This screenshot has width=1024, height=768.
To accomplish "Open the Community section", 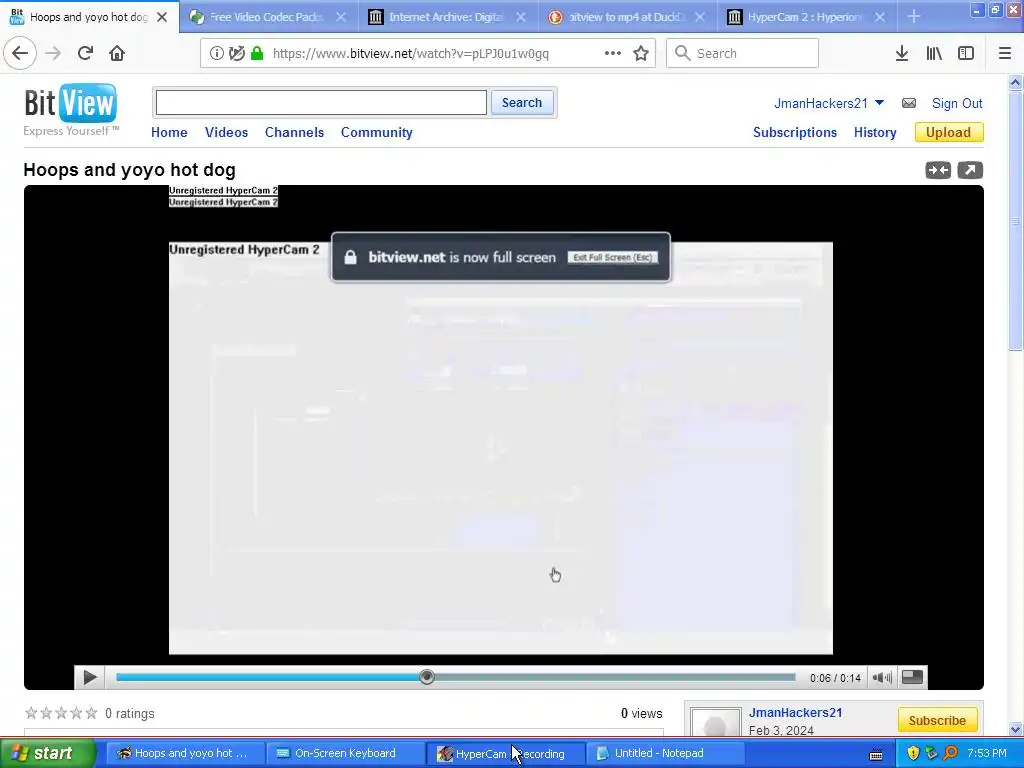I will [x=377, y=133].
